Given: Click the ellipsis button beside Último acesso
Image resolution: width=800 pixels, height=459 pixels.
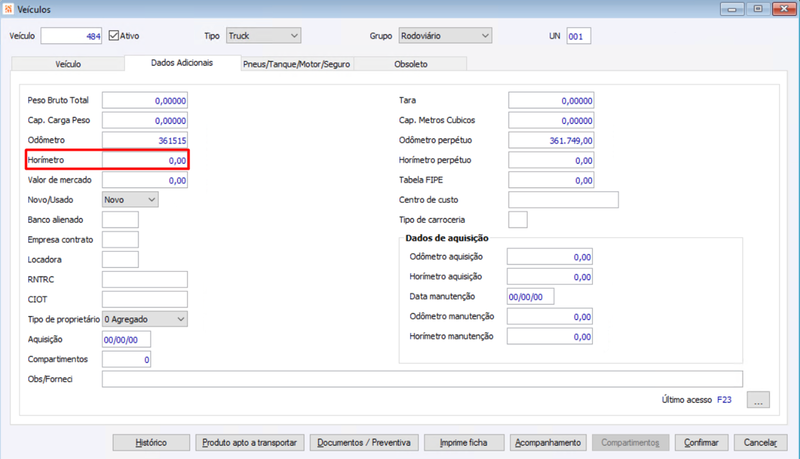Looking at the screenshot, I should (758, 400).
